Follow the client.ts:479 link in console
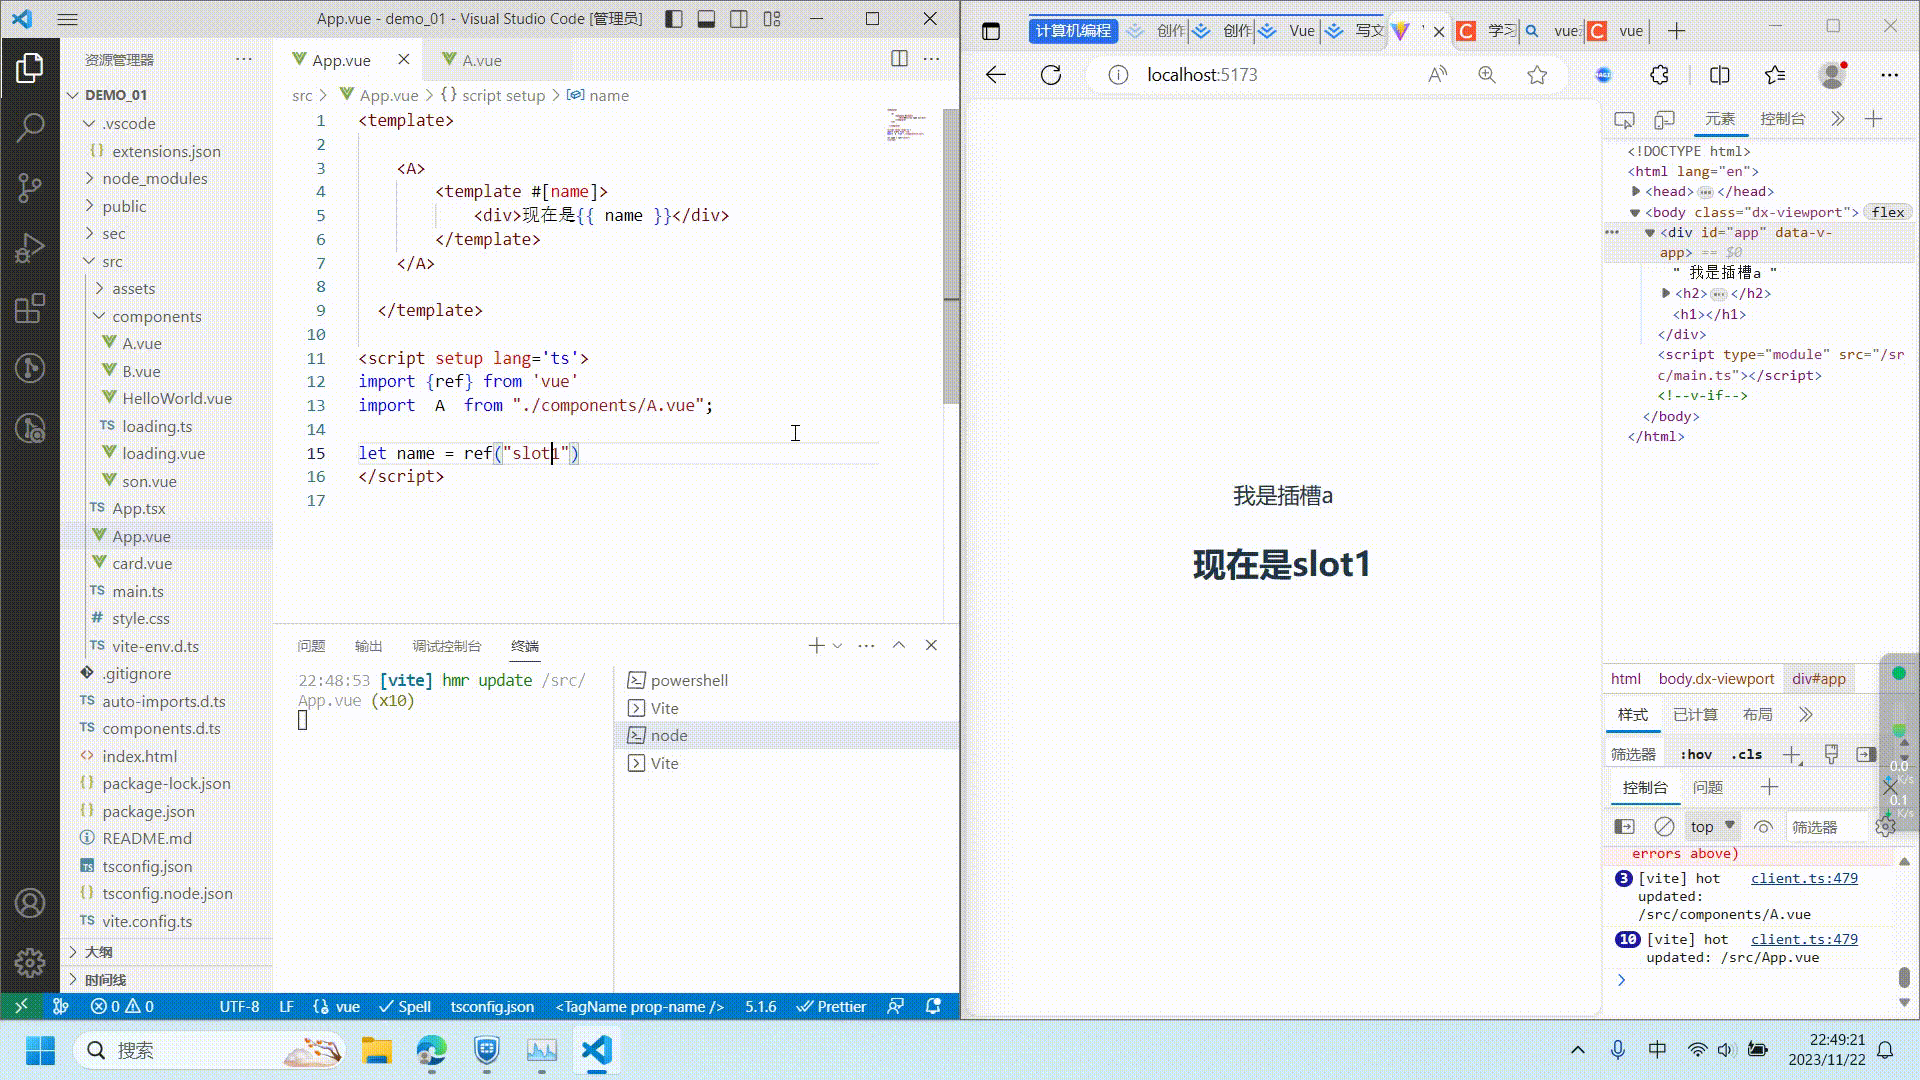1920x1080 pixels. (1803, 878)
